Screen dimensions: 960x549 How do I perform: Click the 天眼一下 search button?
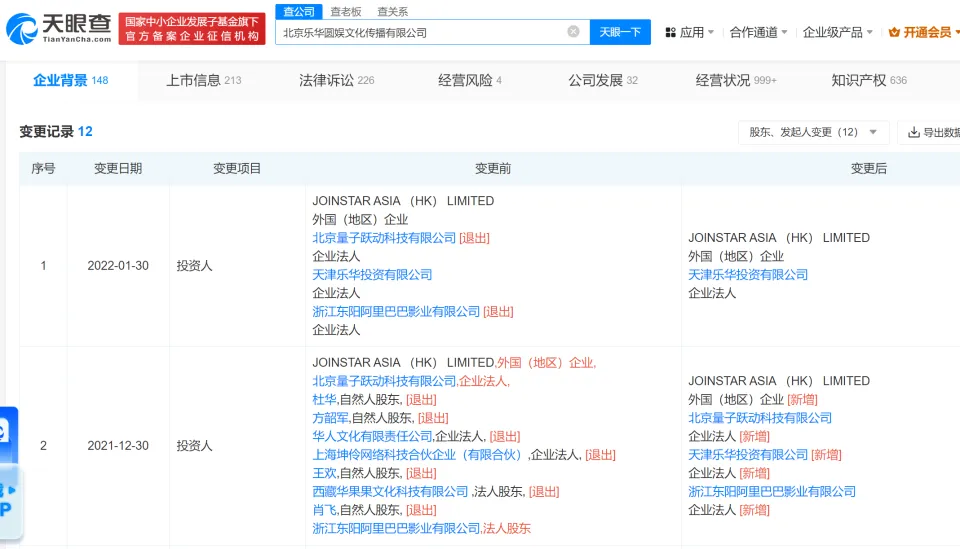click(x=620, y=32)
